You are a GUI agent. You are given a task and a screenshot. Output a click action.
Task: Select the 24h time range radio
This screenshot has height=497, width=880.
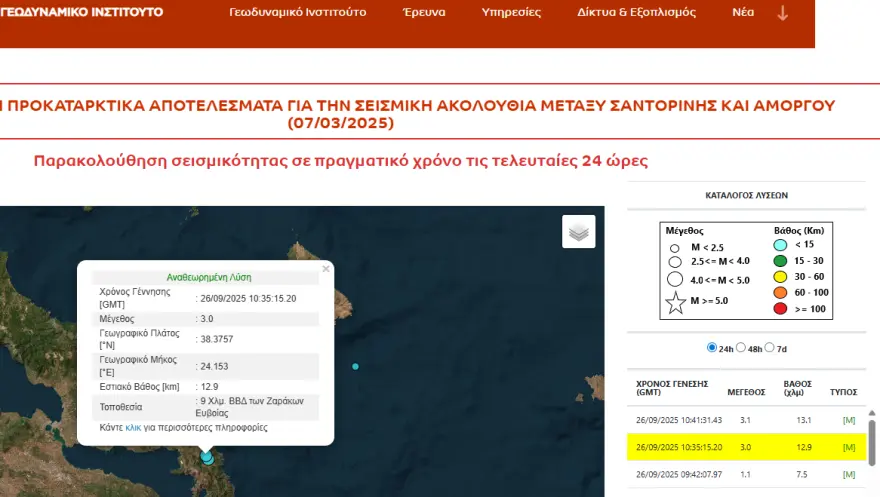pos(712,348)
